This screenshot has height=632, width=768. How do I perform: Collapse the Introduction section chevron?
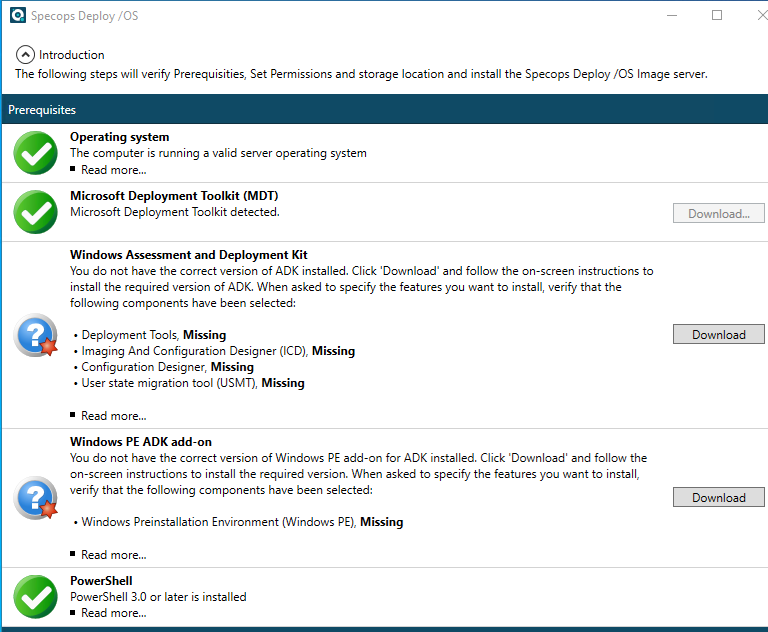click(x=25, y=54)
